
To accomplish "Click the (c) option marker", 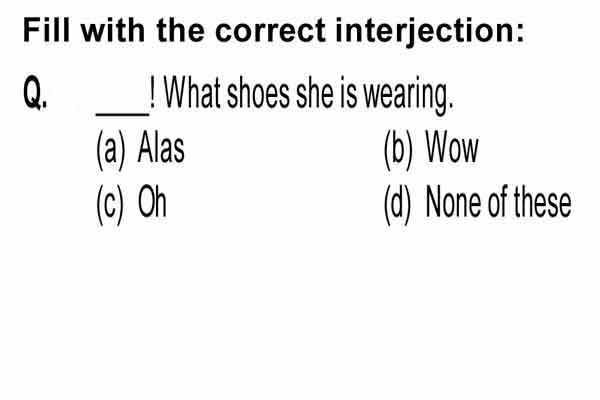I will coord(110,204).
